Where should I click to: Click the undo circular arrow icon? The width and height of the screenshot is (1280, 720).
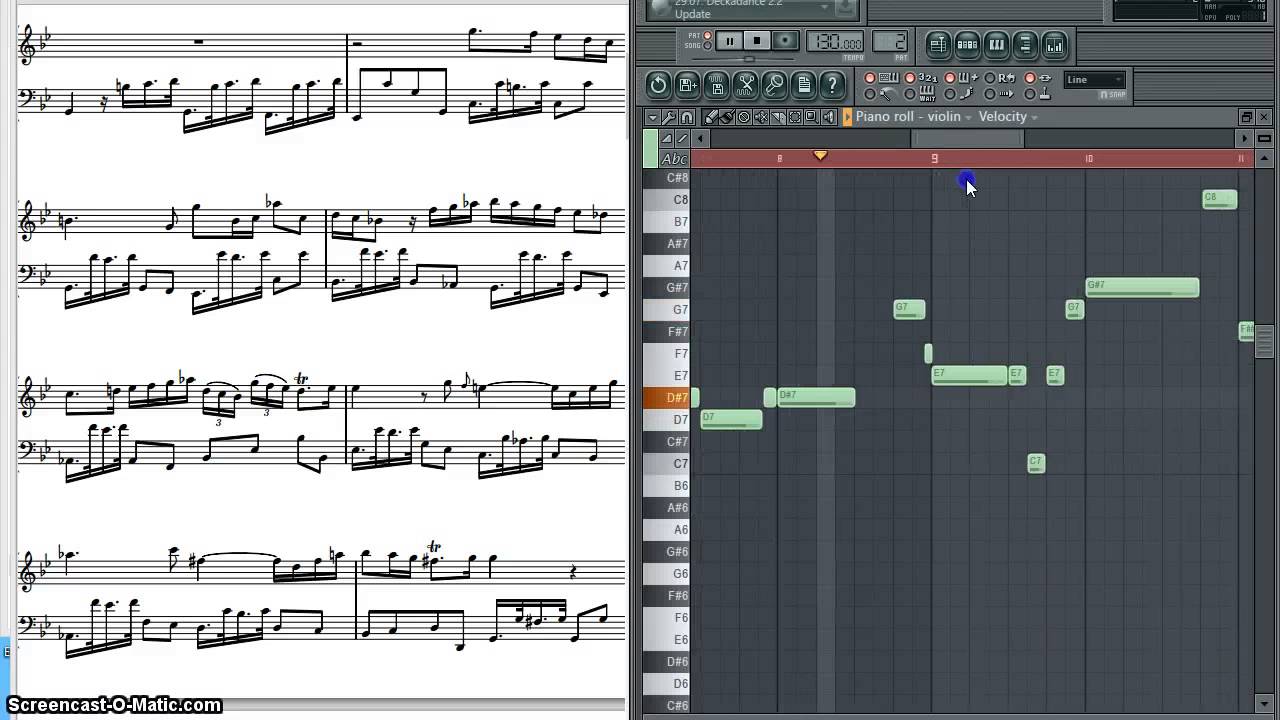(658, 85)
